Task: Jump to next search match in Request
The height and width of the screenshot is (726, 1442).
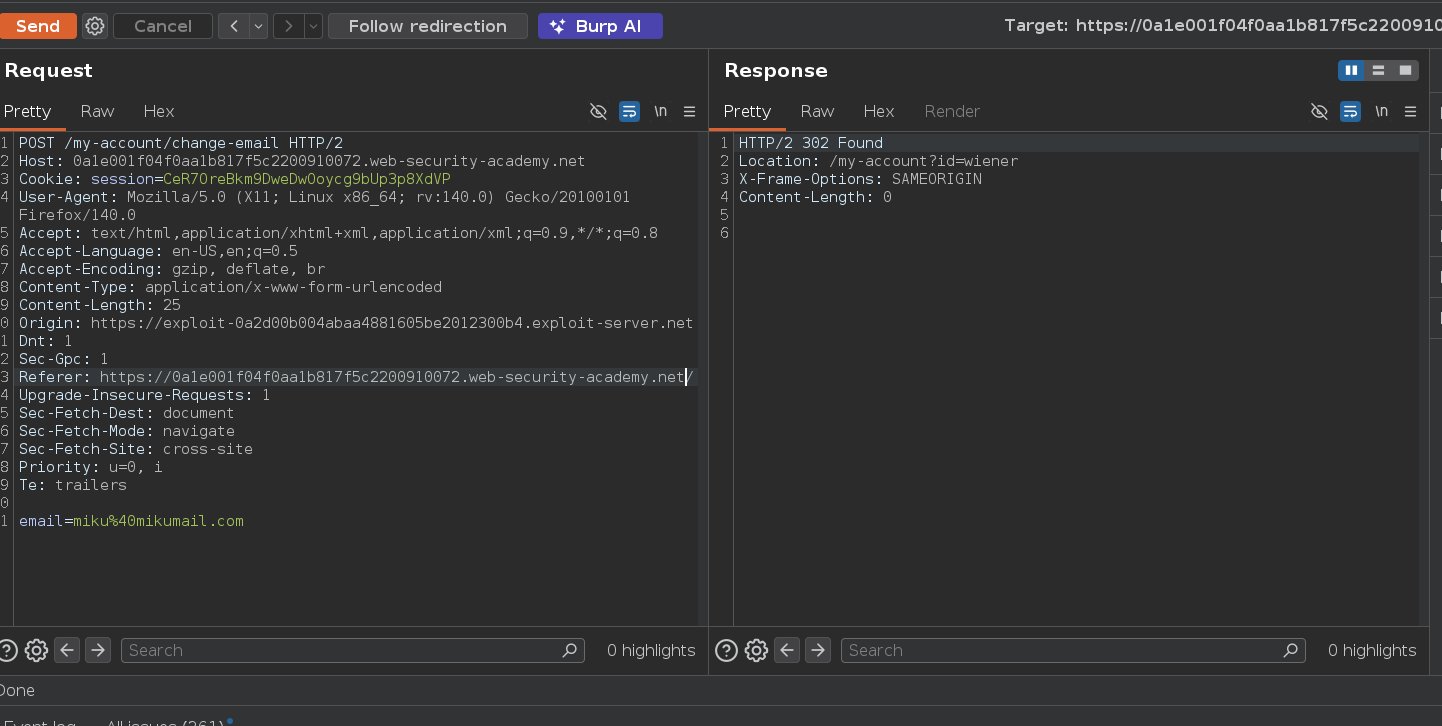Action: [98, 650]
